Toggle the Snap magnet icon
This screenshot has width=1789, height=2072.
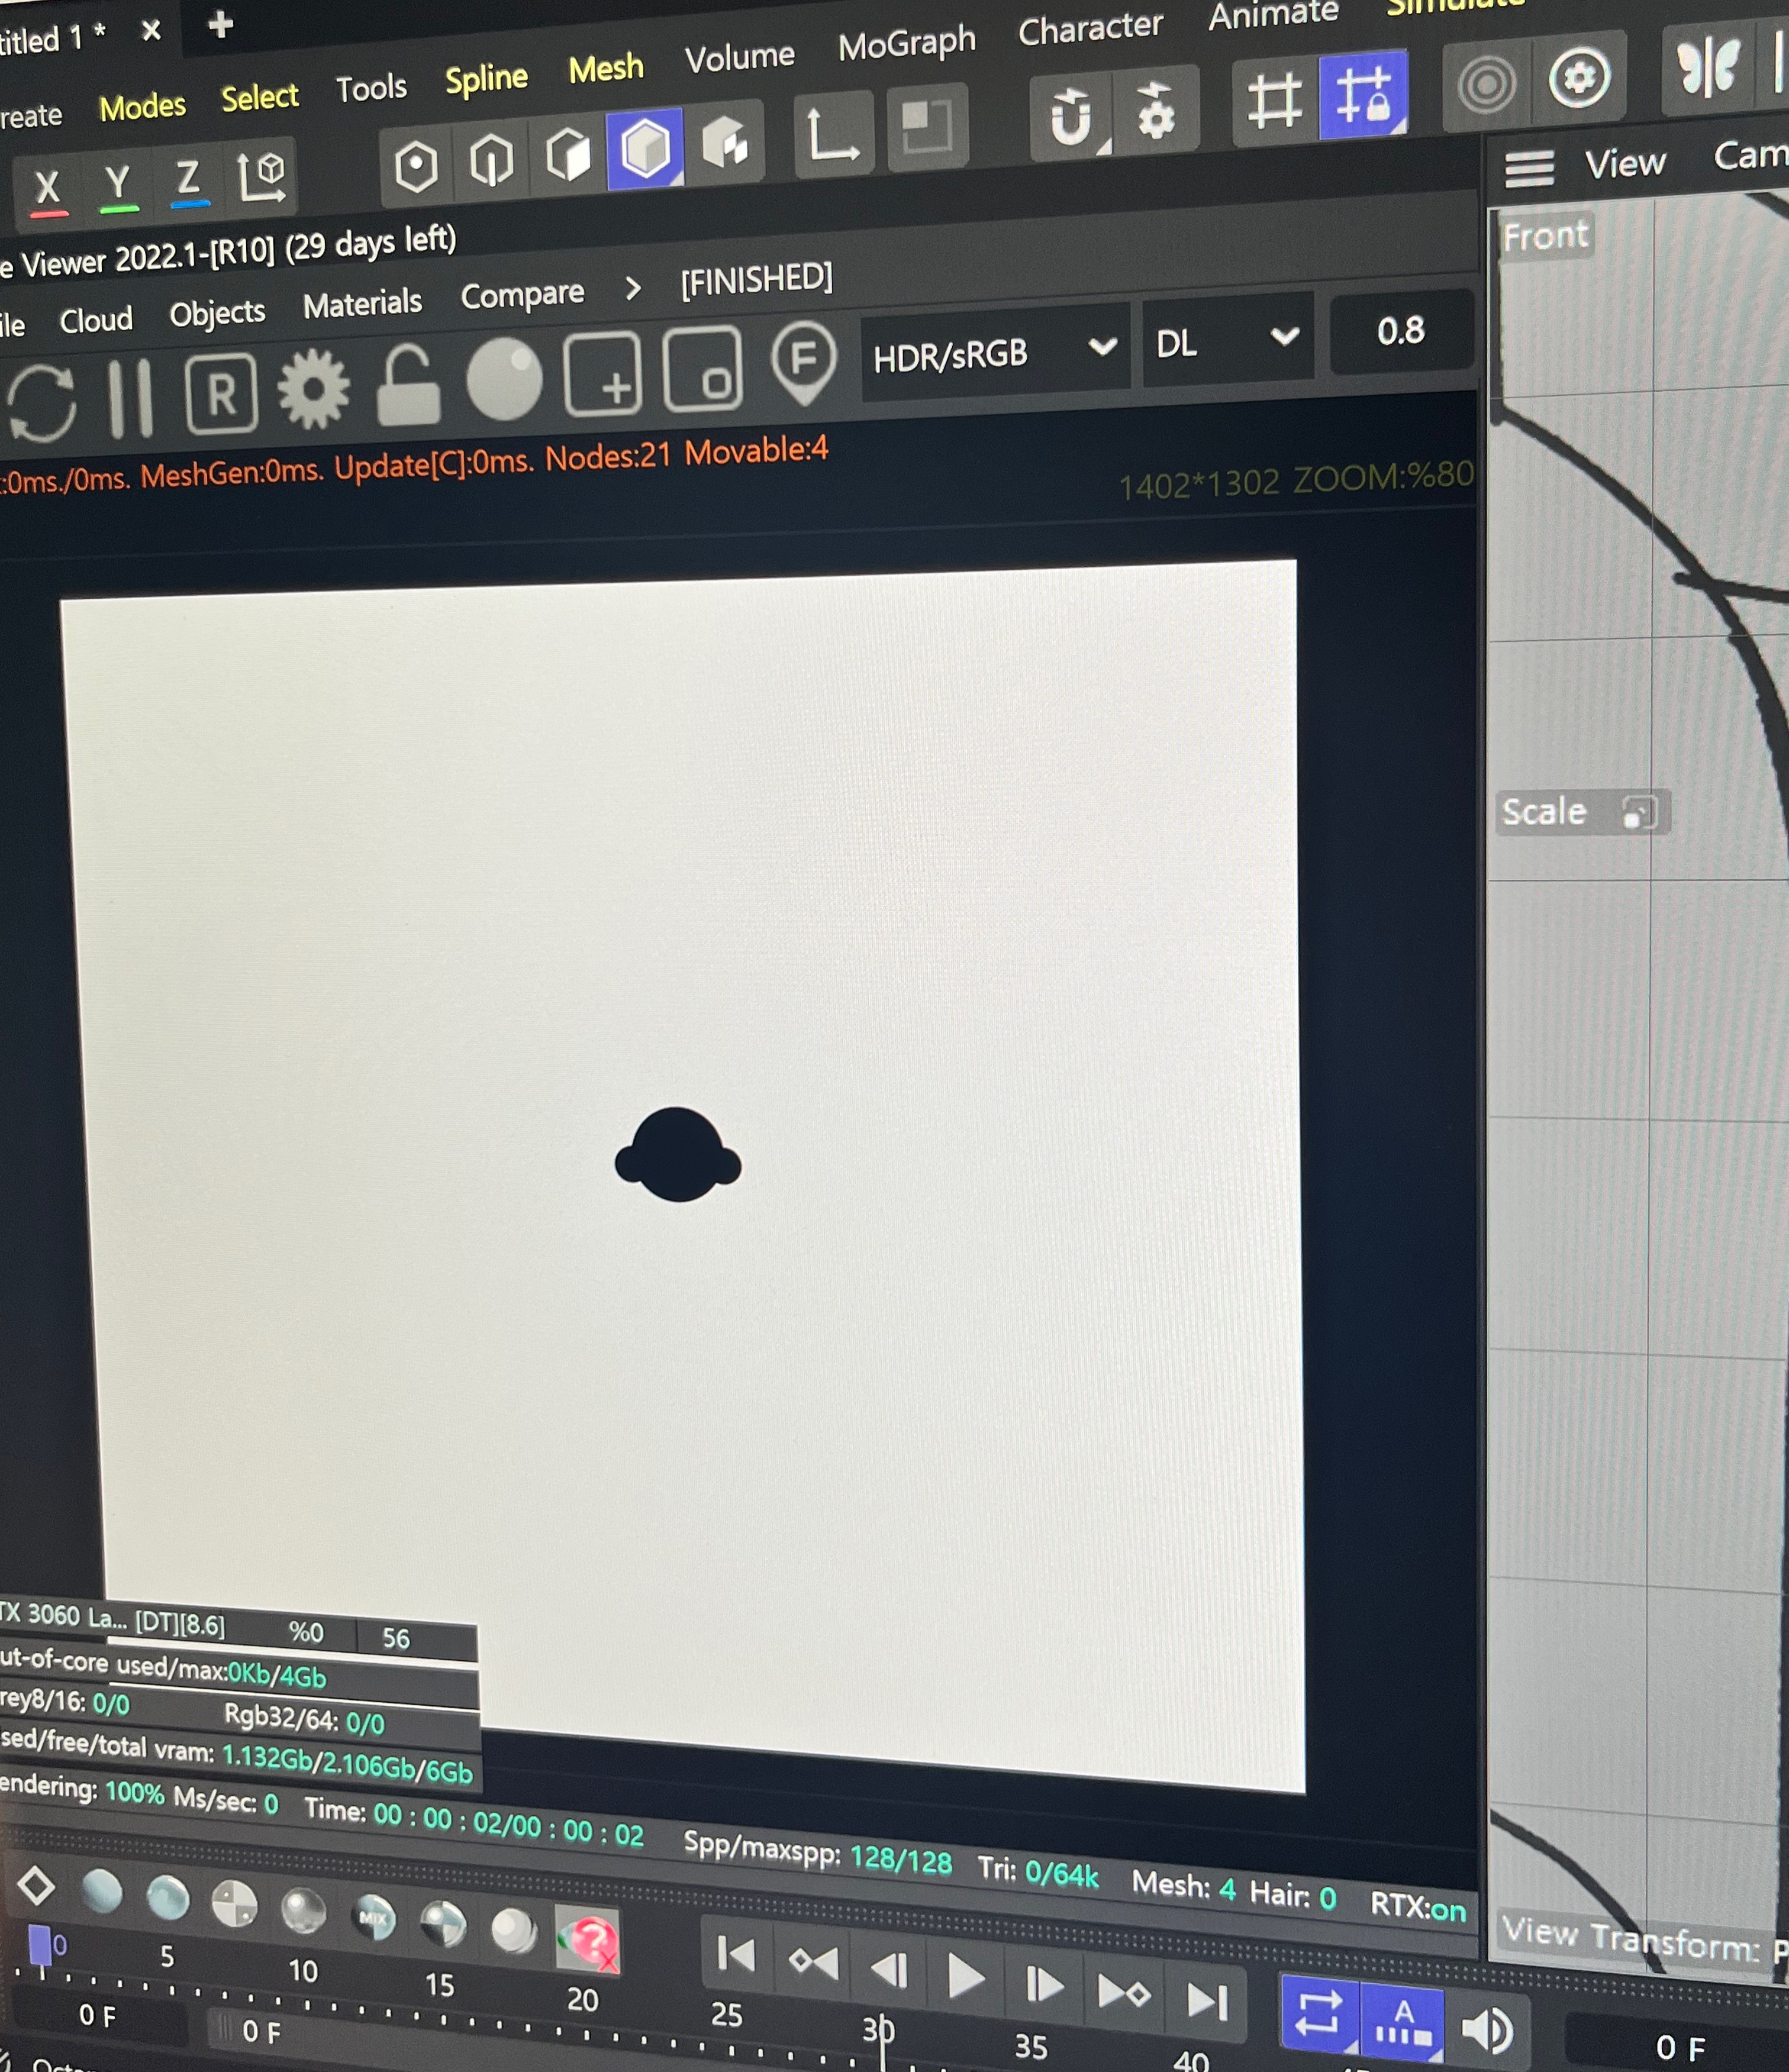point(1071,117)
